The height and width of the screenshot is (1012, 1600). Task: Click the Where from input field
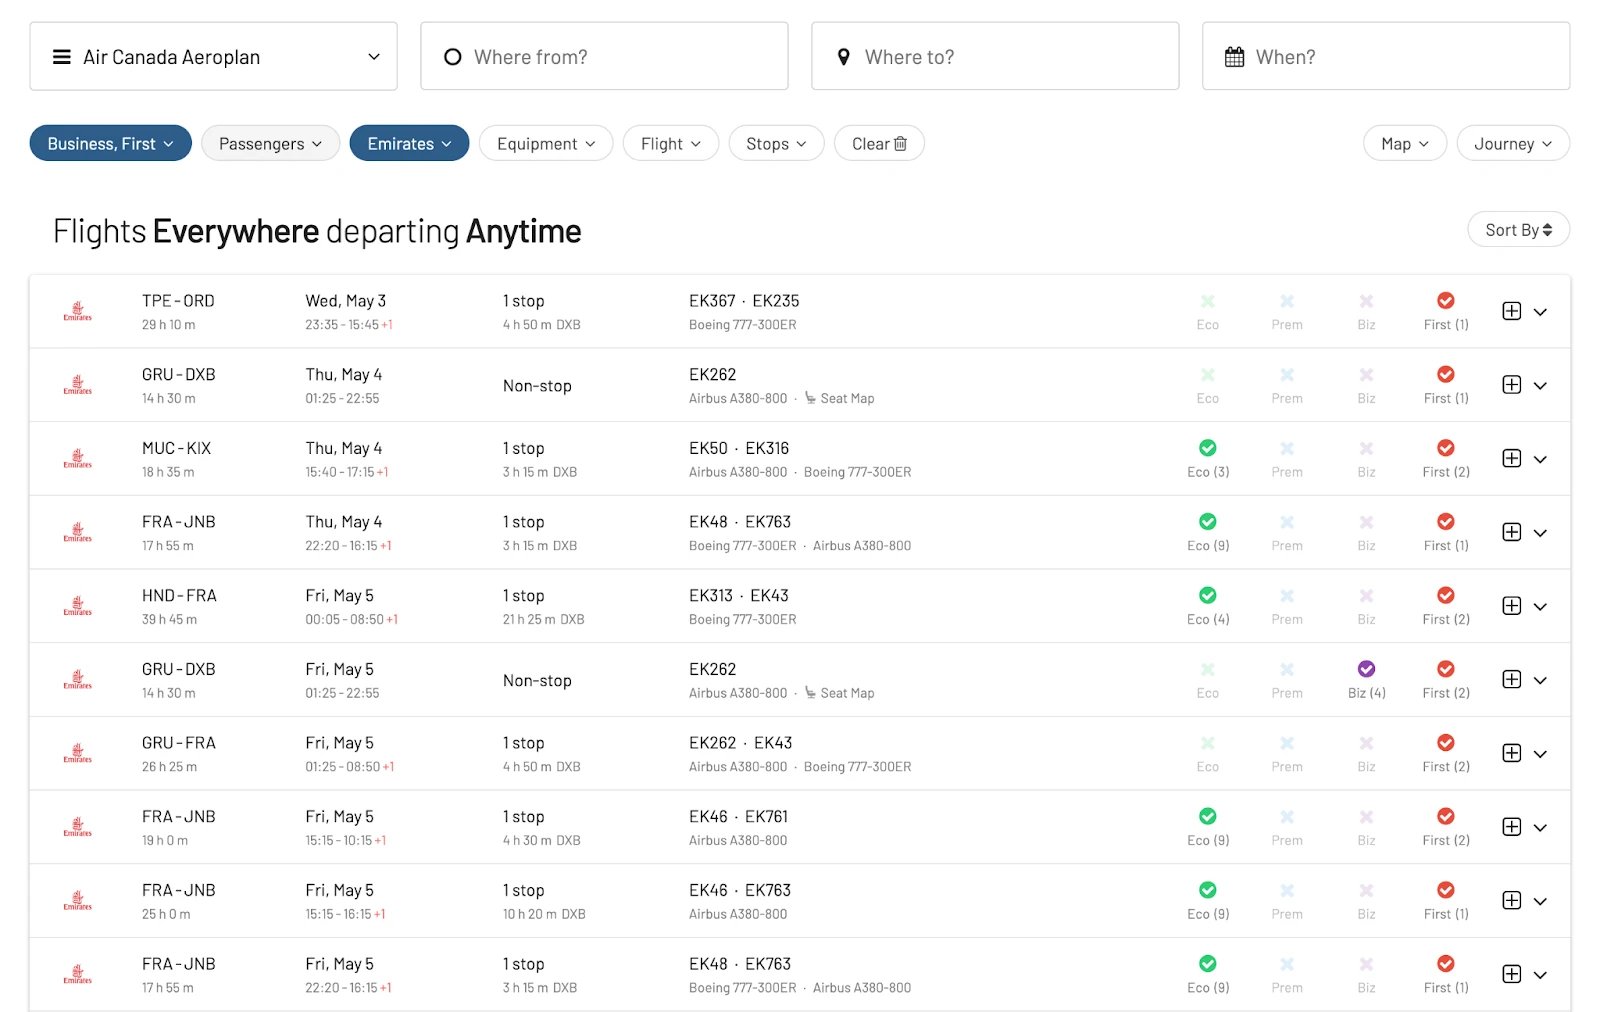coord(604,56)
